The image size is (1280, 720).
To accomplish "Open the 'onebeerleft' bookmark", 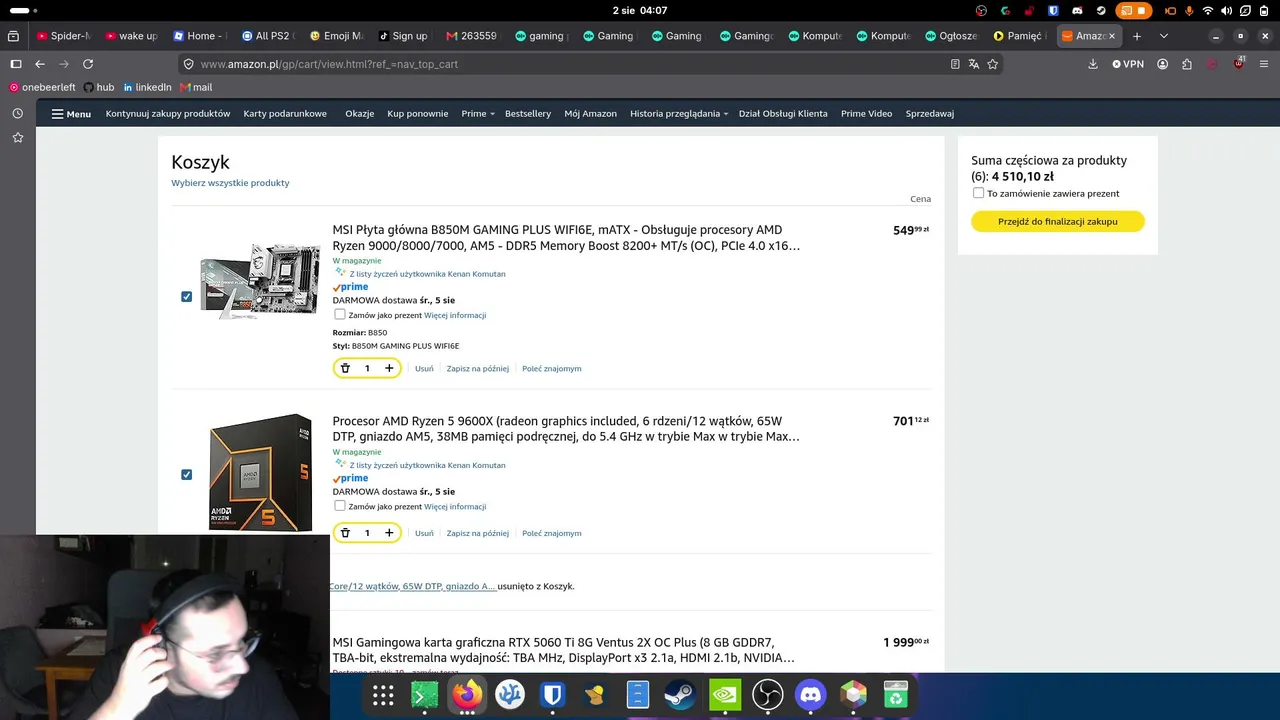I will [42, 88].
